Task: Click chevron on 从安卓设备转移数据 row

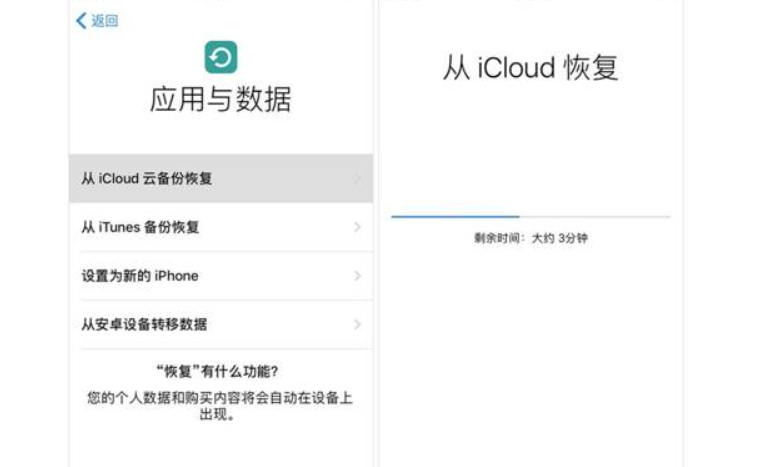Action: (357, 325)
